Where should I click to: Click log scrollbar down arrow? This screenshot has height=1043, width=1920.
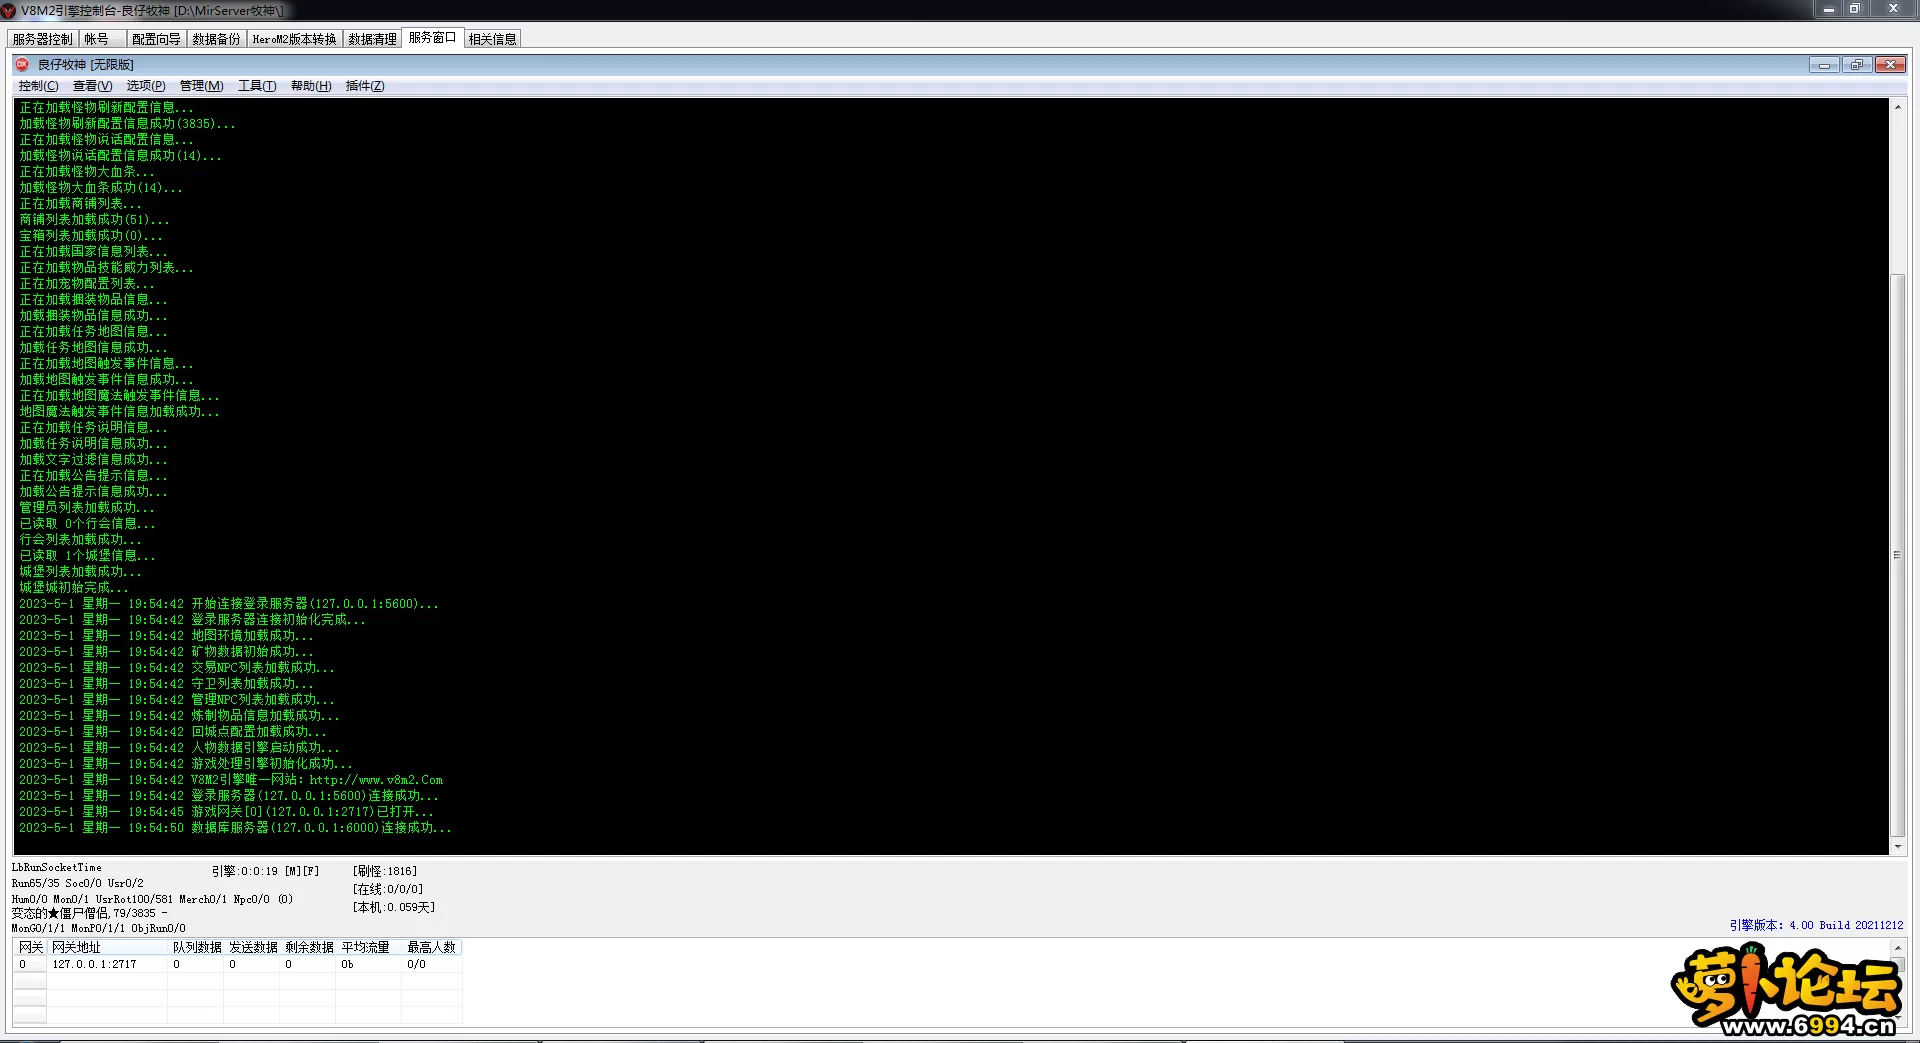point(1897,846)
